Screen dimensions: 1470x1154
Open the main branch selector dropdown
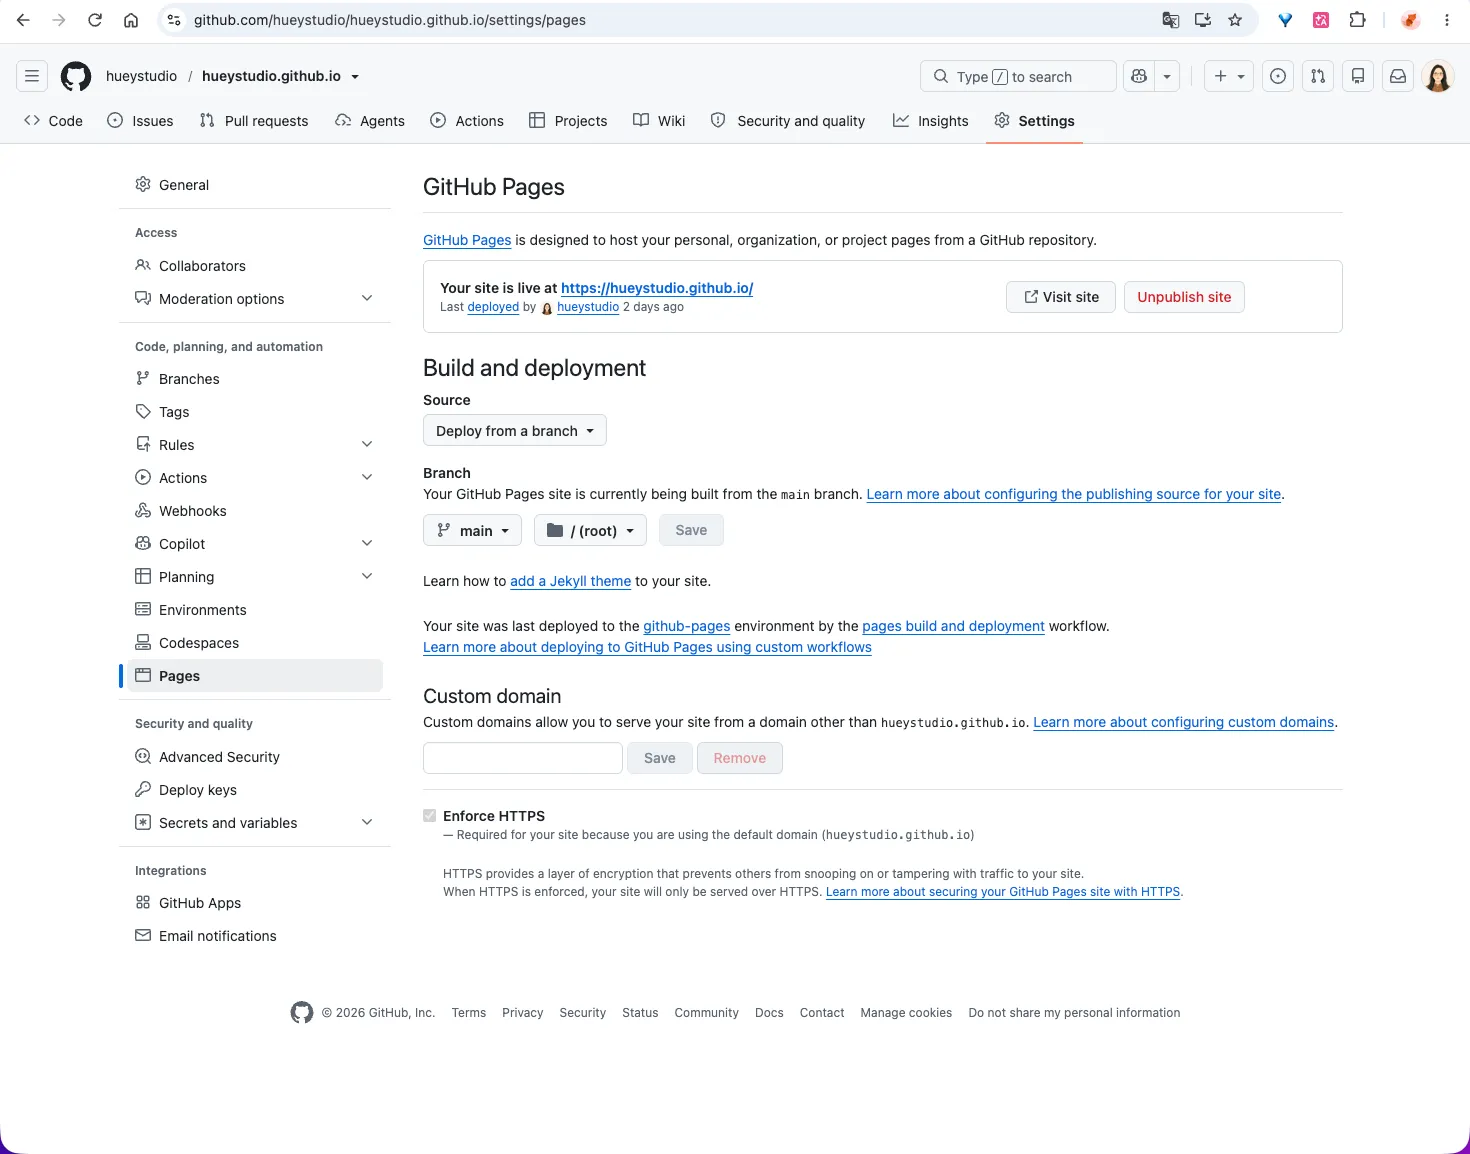[x=473, y=531]
